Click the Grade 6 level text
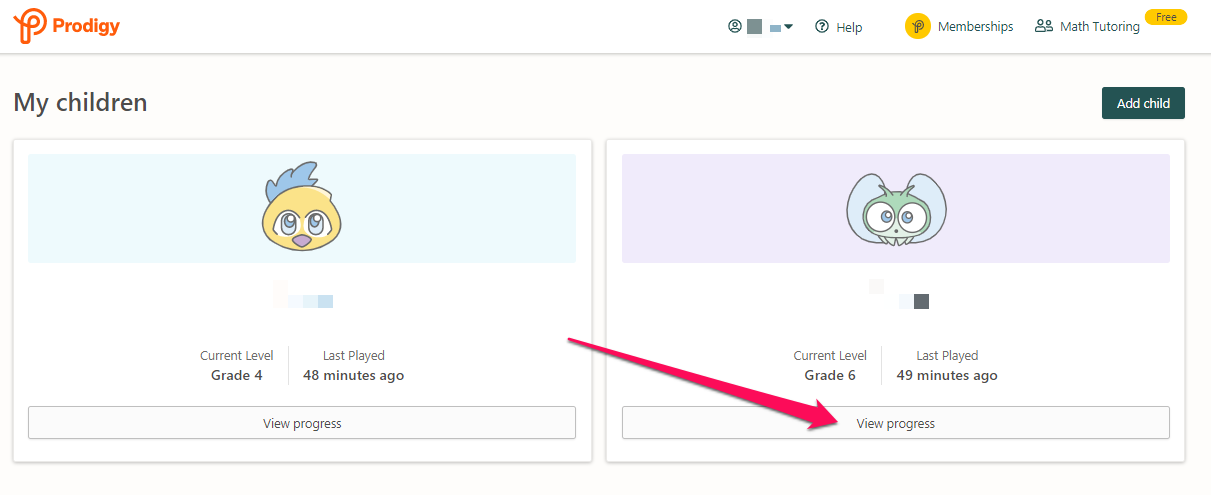 pos(830,376)
